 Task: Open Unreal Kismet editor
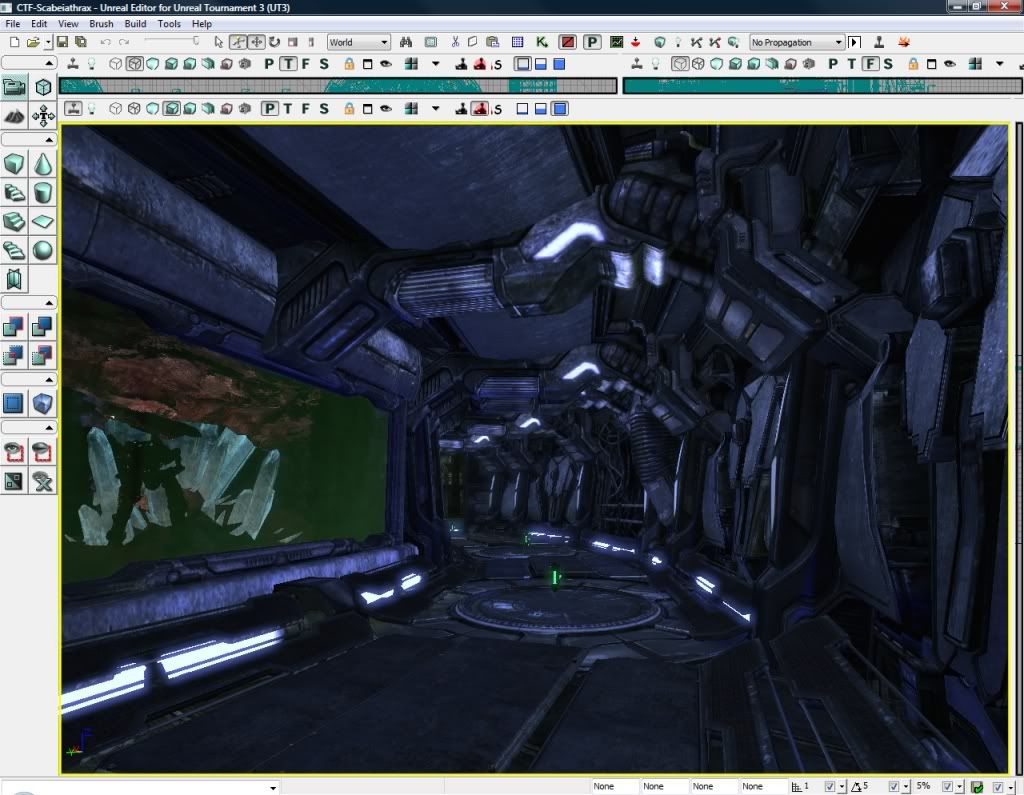pyautogui.click(x=542, y=42)
